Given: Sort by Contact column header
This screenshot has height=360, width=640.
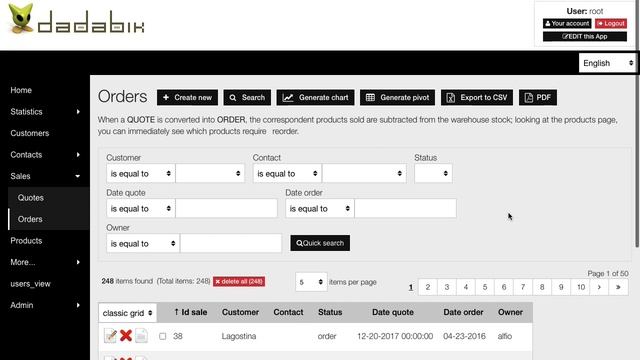Looking at the screenshot, I should 288,312.
